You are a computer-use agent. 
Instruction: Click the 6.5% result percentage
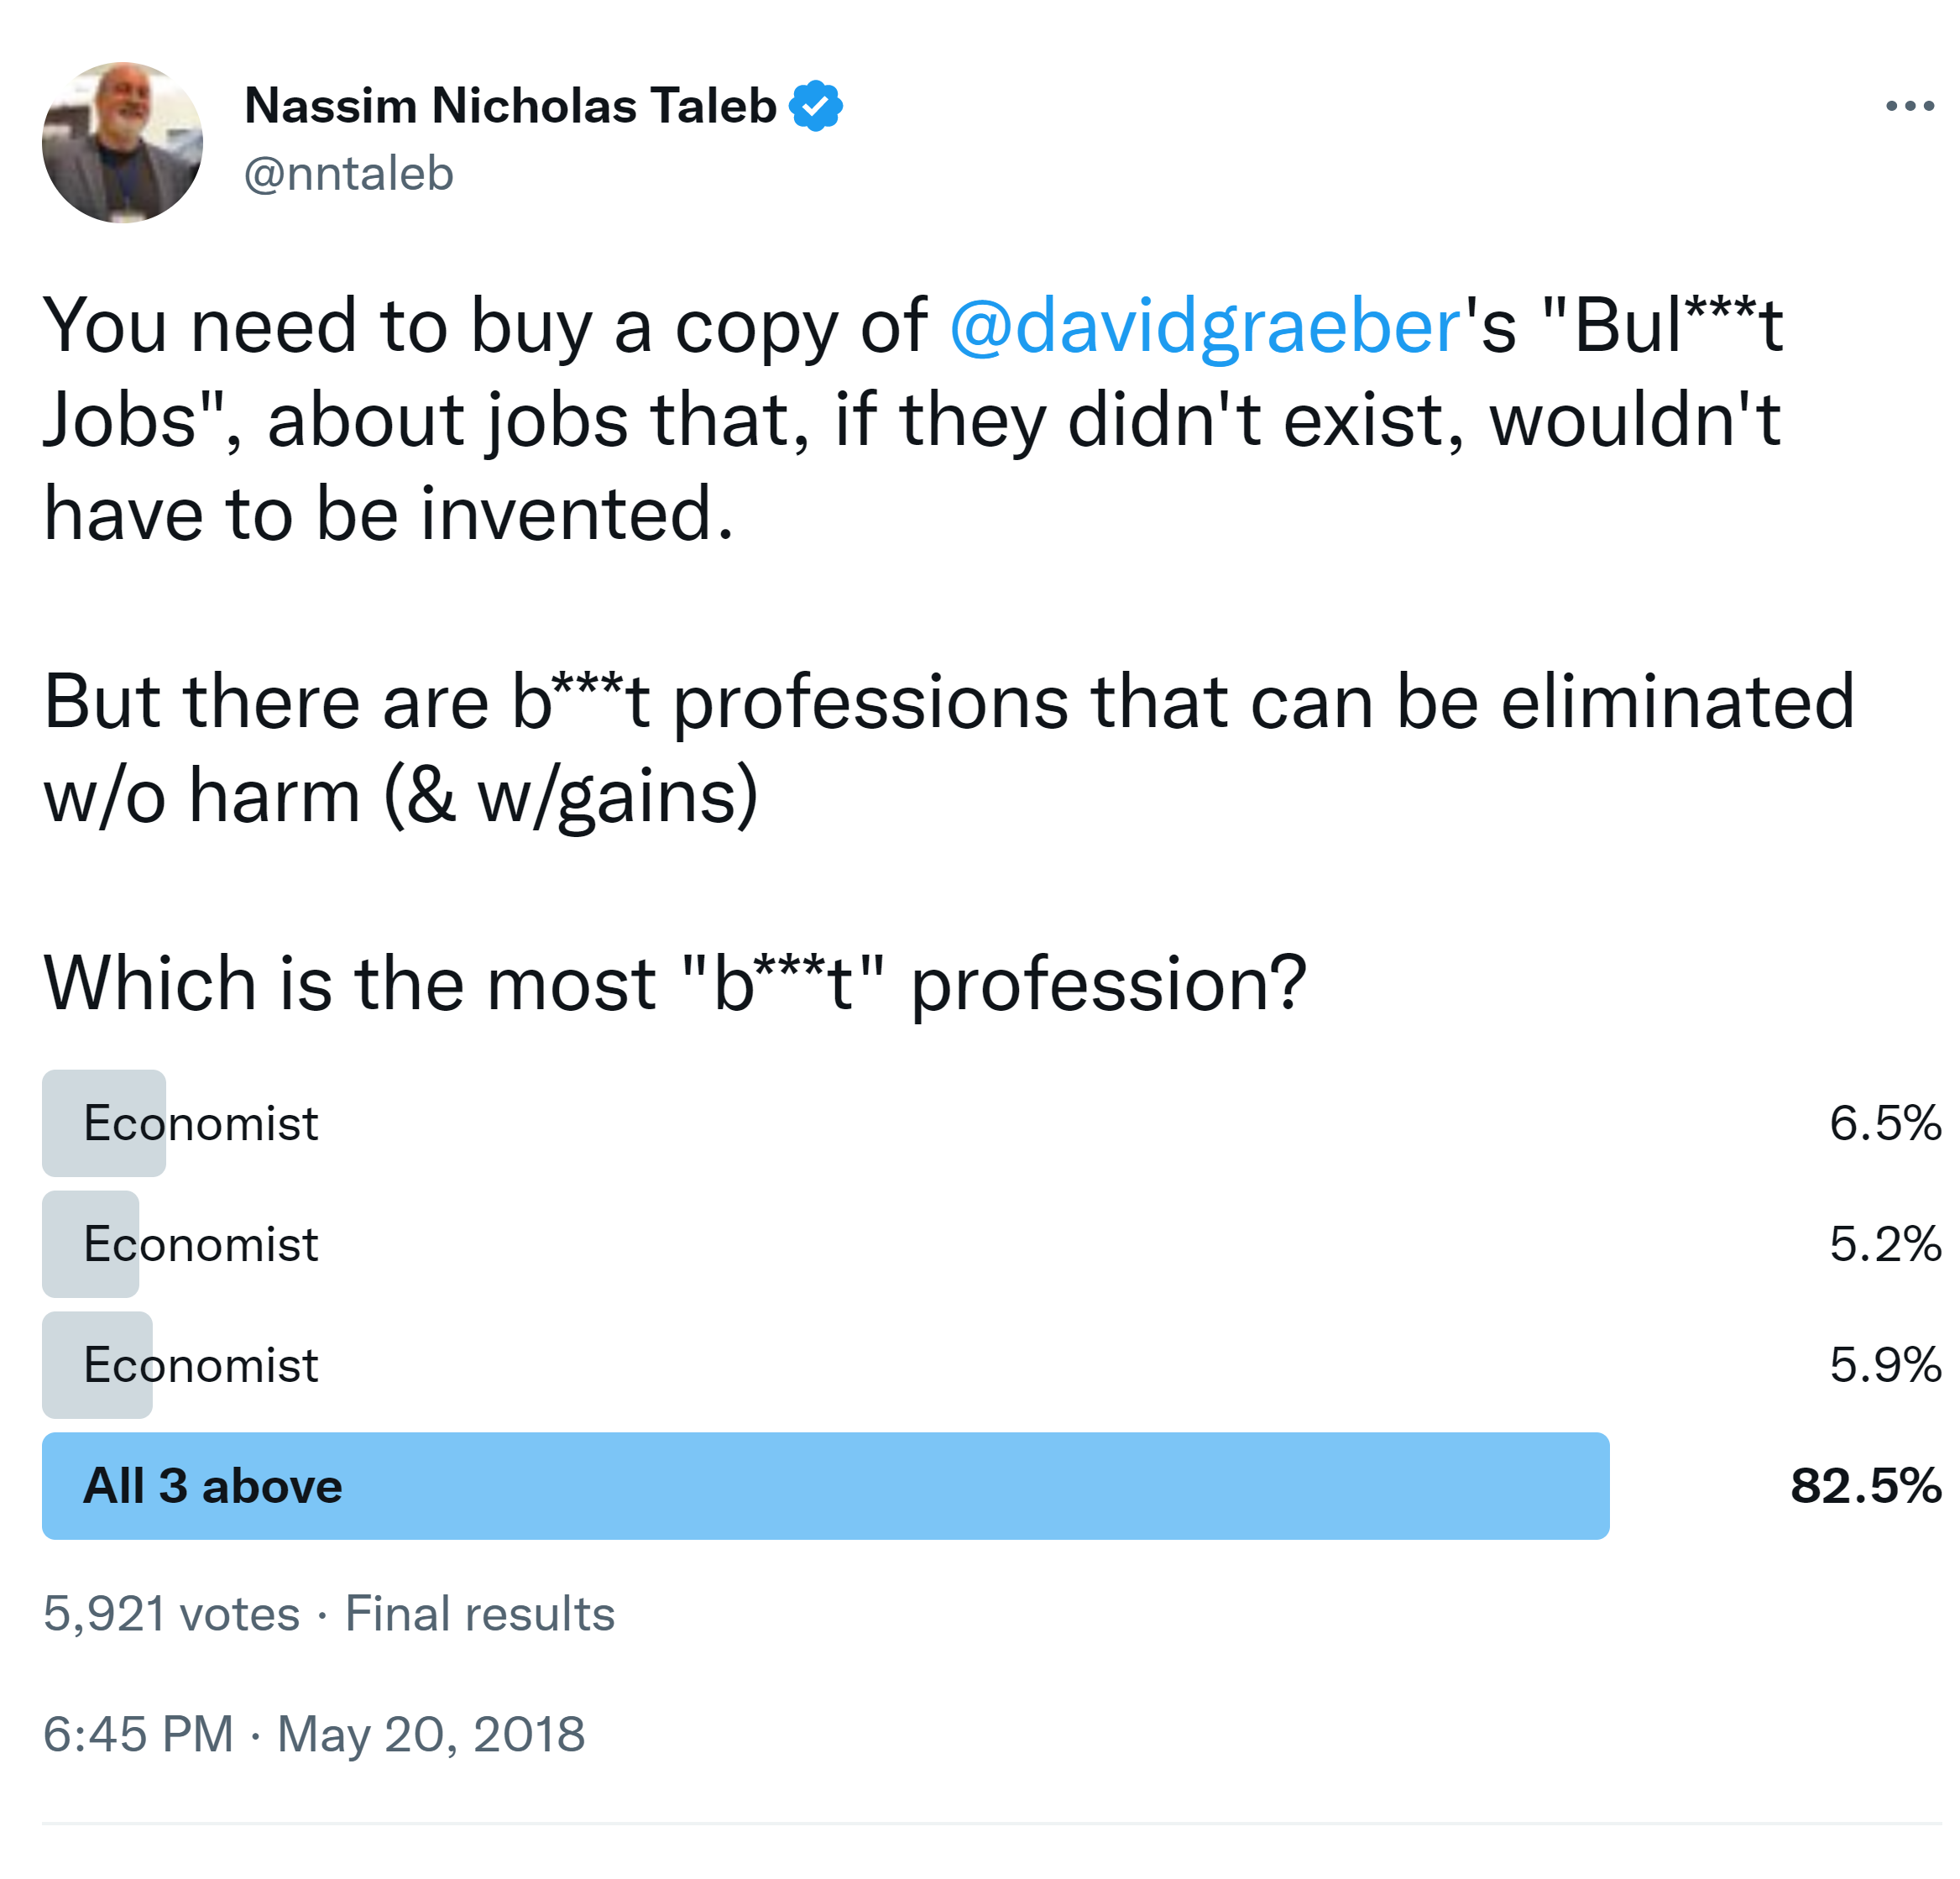[x=1884, y=1123]
